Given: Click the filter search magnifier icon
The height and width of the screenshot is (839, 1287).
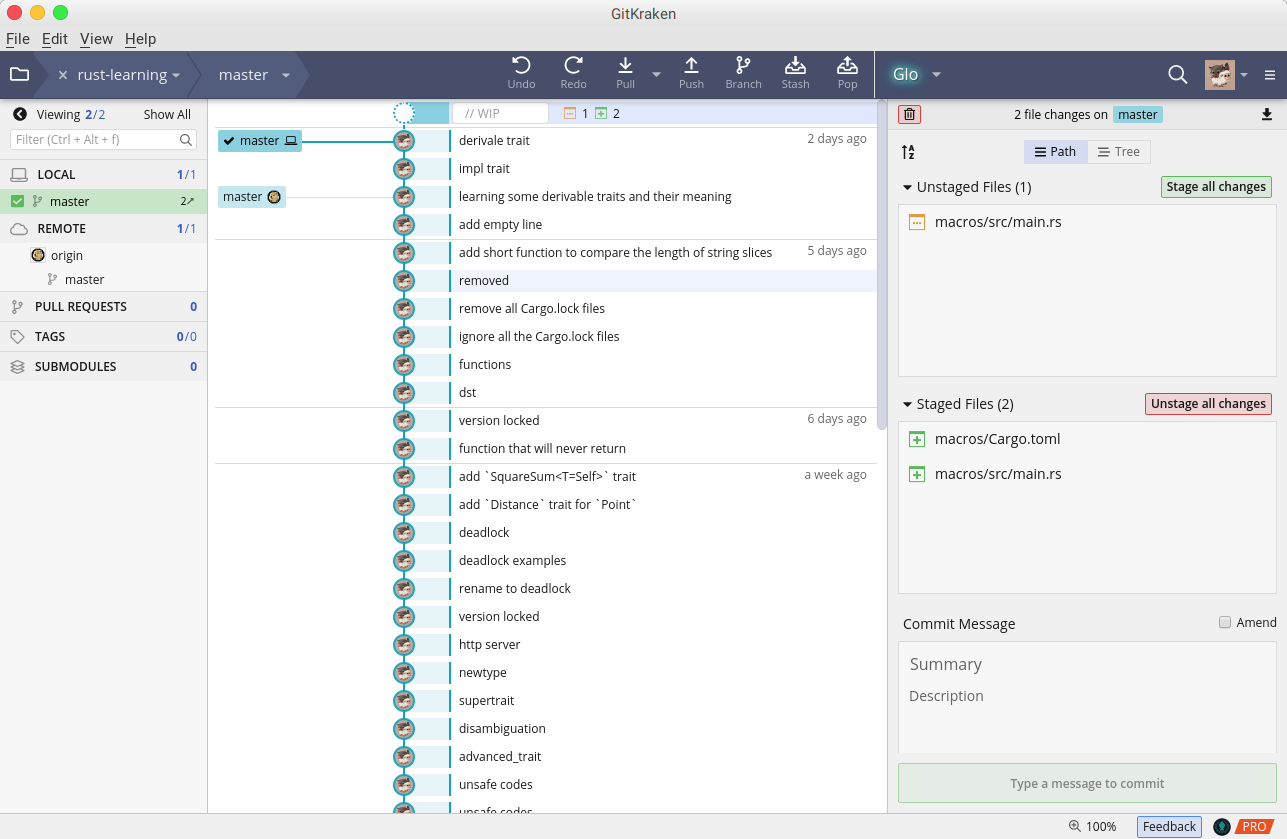Looking at the screenshot, I should [x=186, y=140].
